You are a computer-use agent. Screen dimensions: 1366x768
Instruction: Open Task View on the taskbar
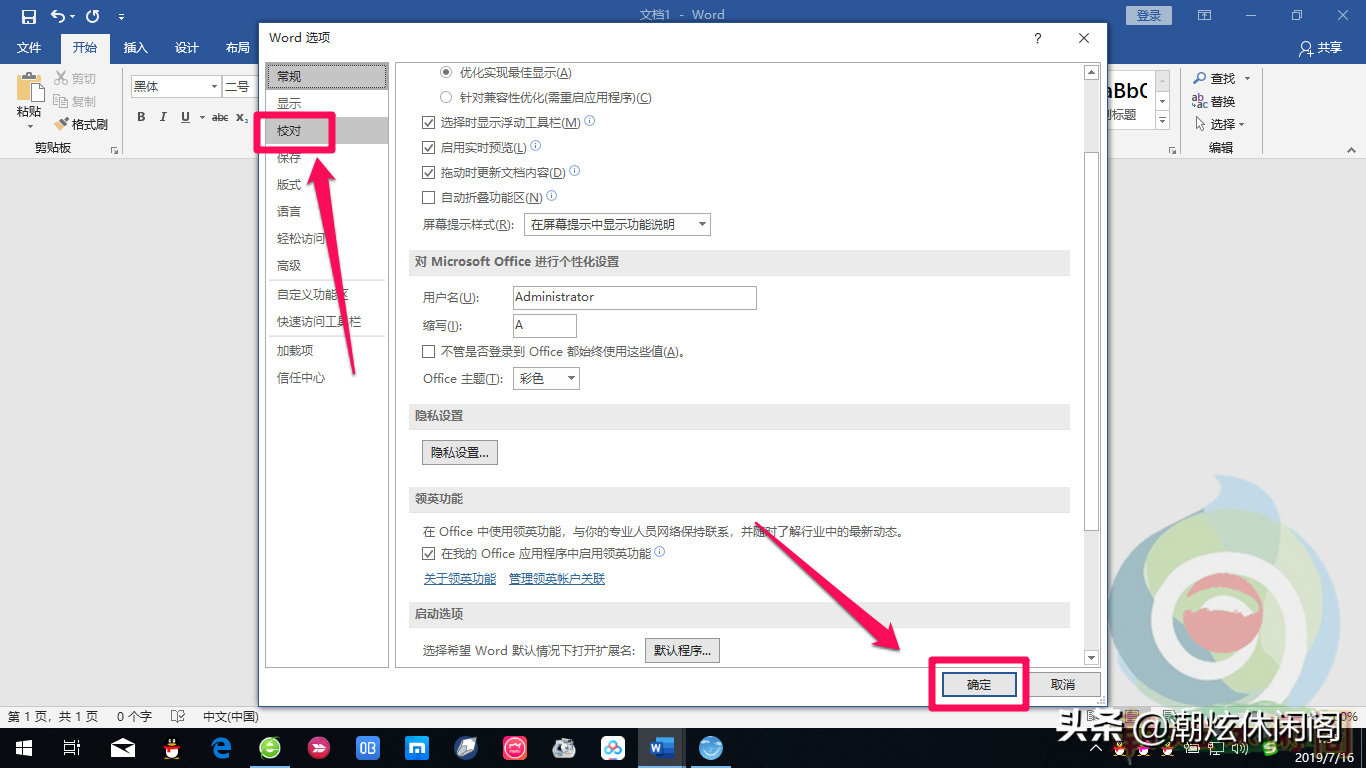[72, 747]
